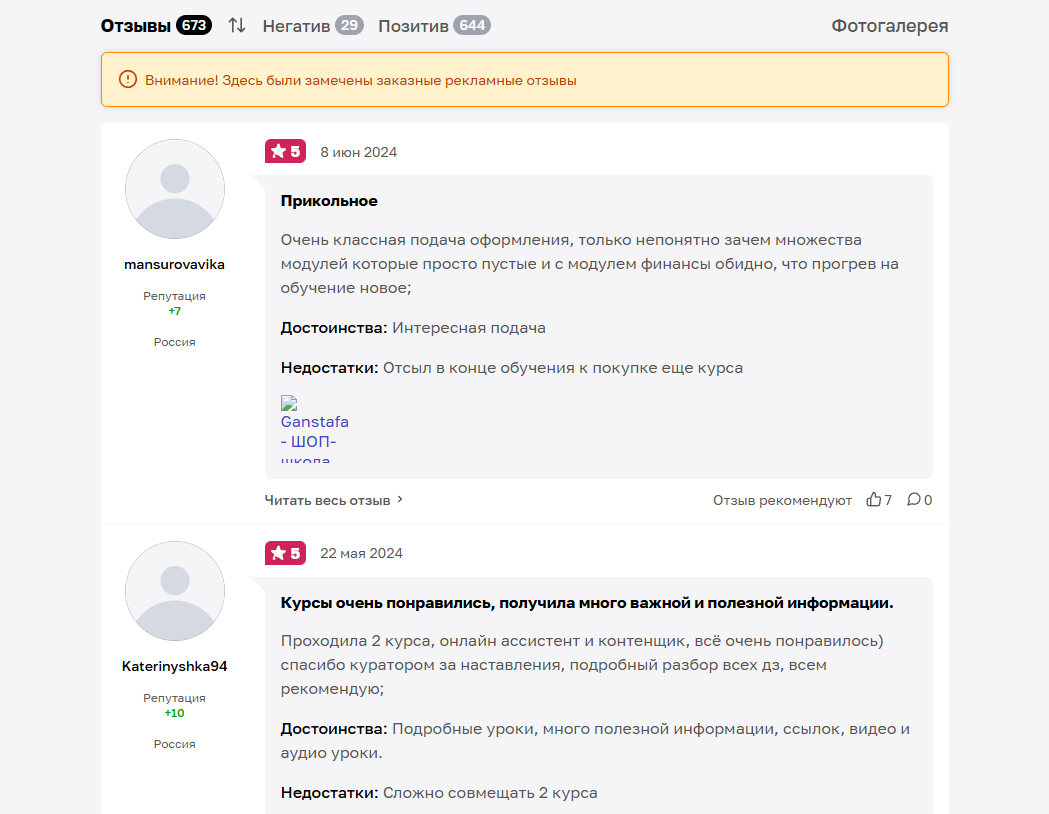
Task: Click the reputation +10 value
Action: coord(174,713)
